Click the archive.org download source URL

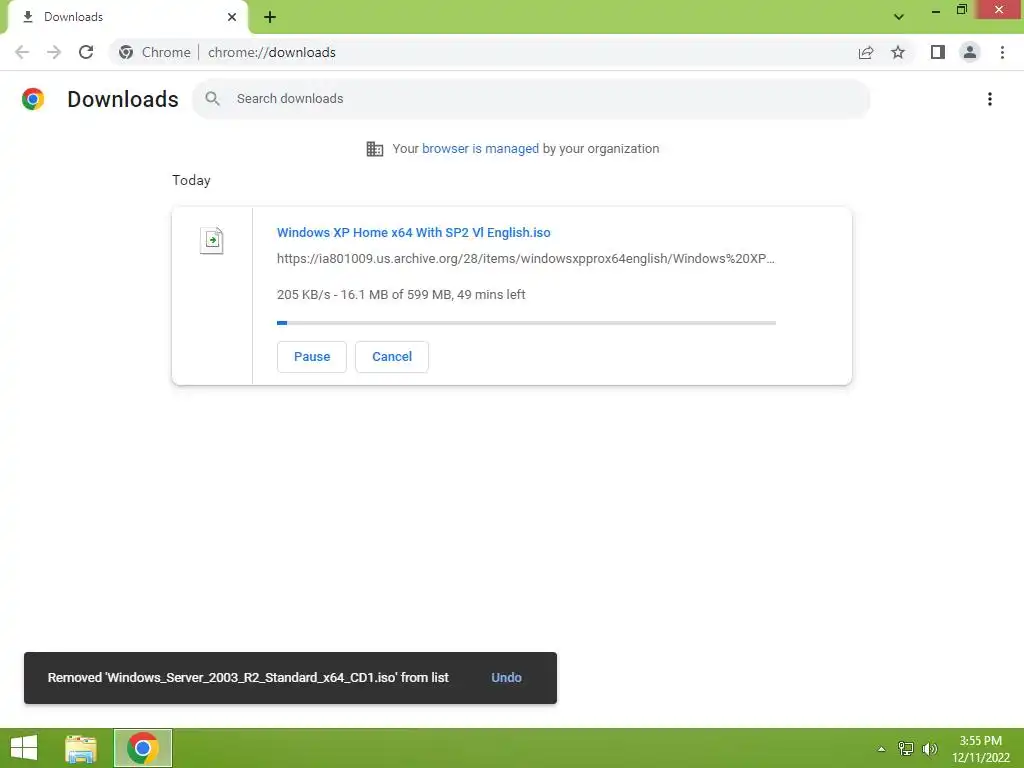pos(526,259)
